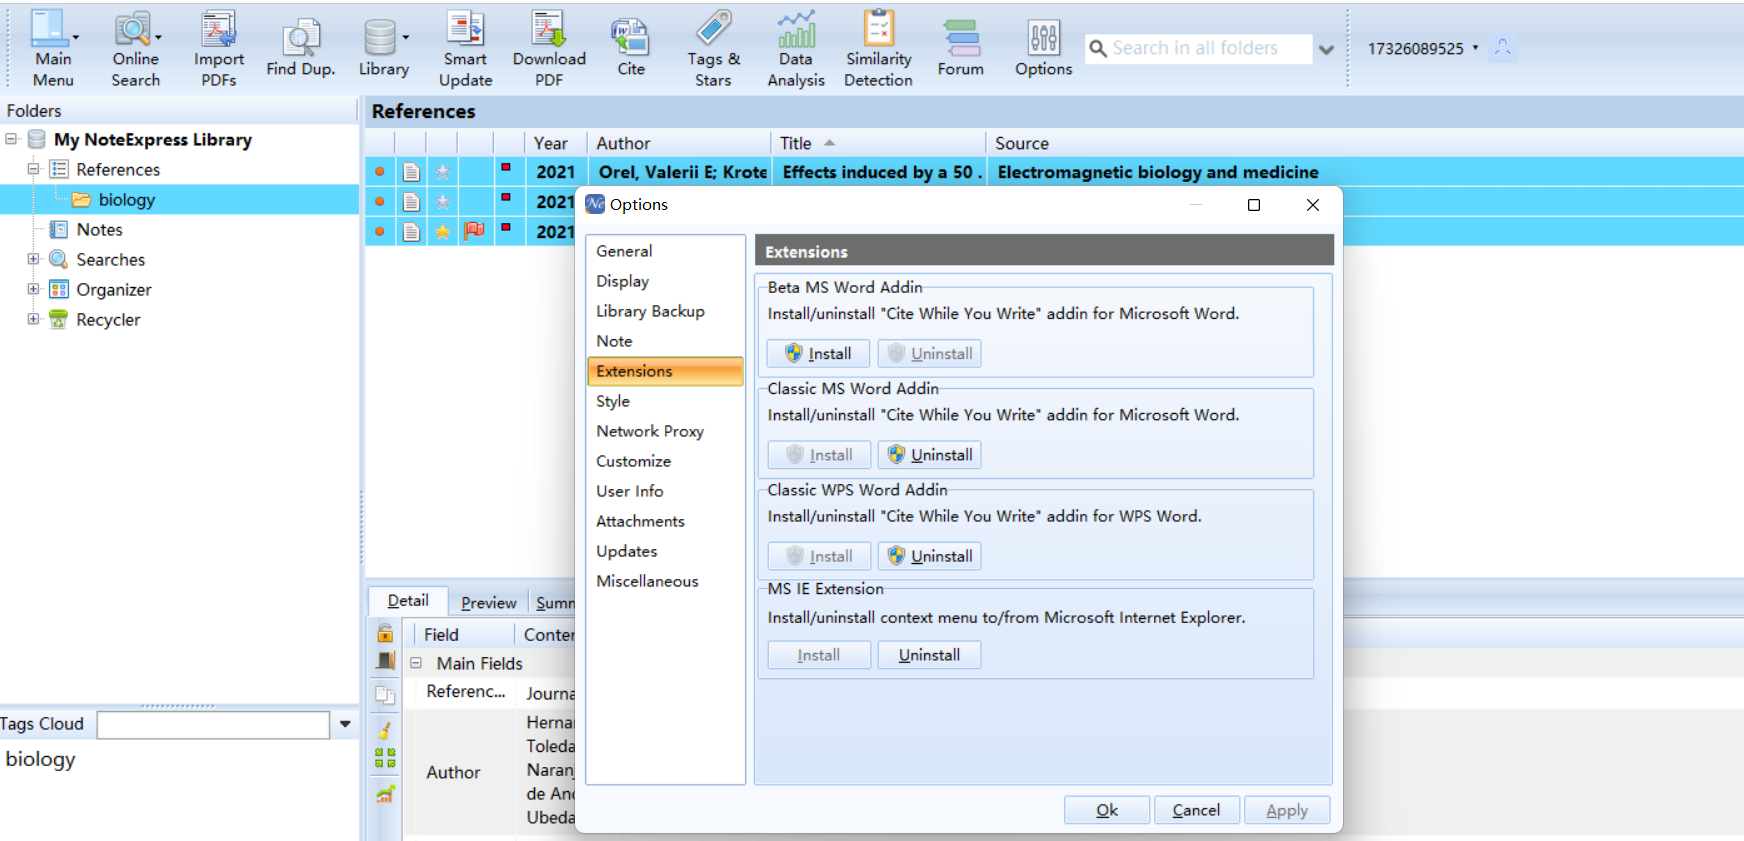
Task: Click the lock icon in the detail panel
Action: pos(385,633)
